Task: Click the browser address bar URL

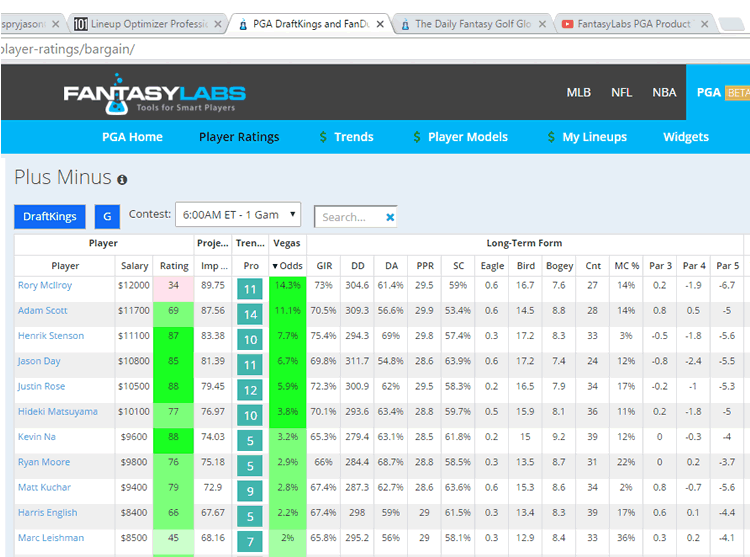Action: coord(67,49)
